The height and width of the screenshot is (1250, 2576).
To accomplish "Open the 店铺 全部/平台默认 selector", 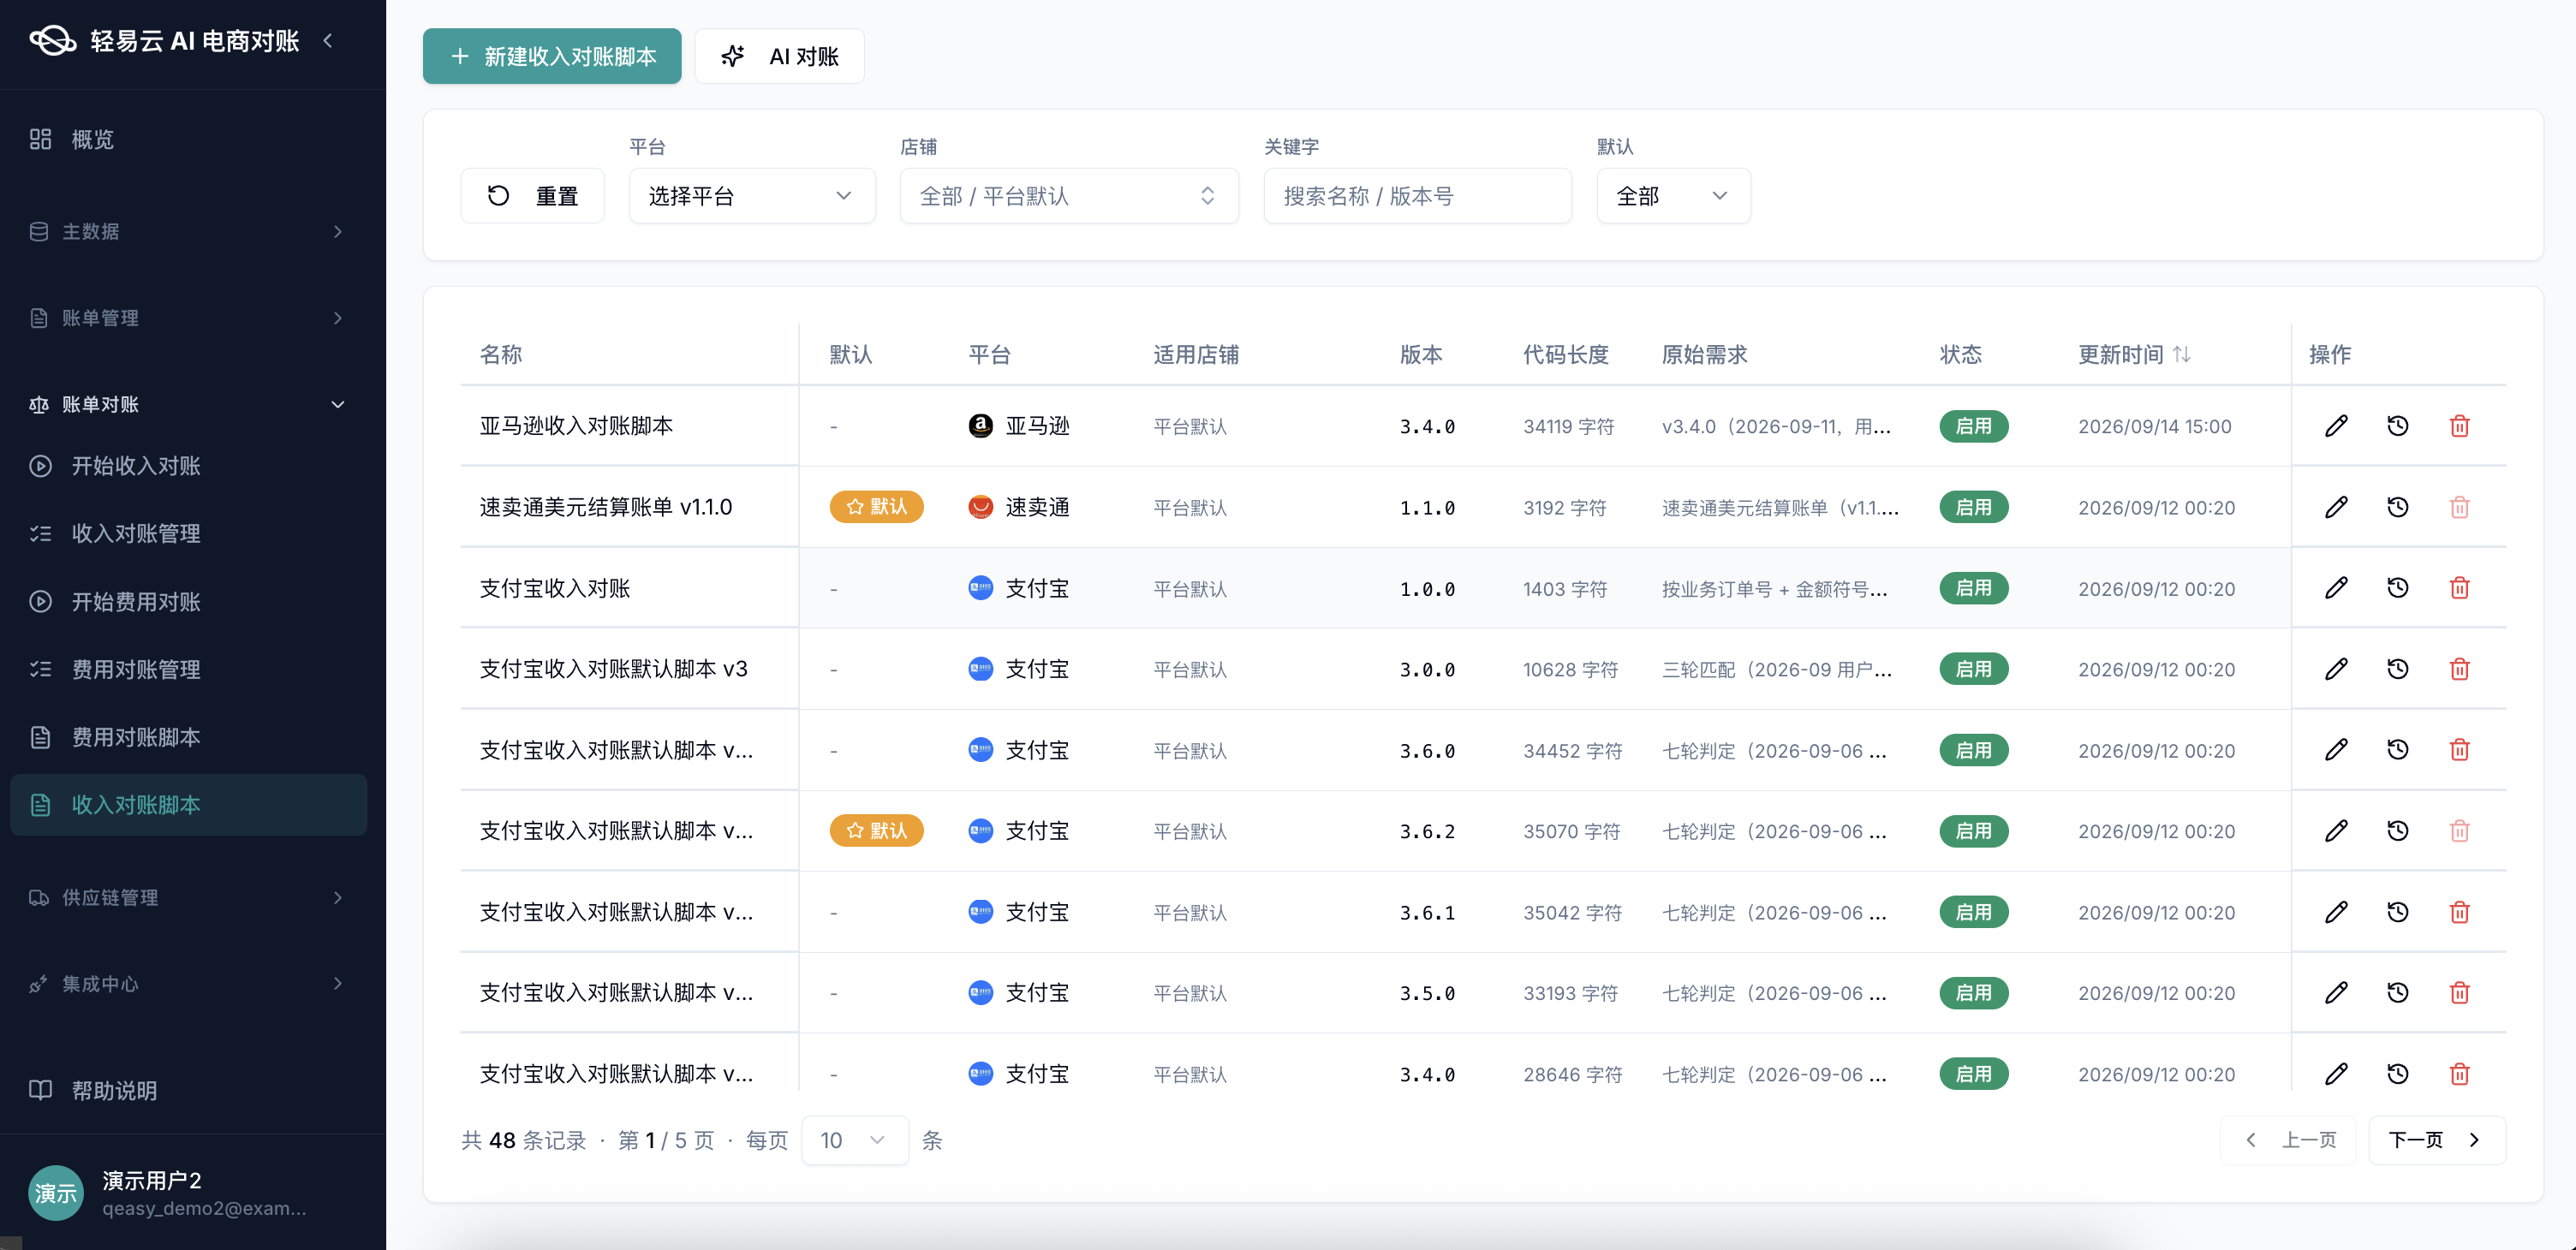I will tap(1069, 196).
